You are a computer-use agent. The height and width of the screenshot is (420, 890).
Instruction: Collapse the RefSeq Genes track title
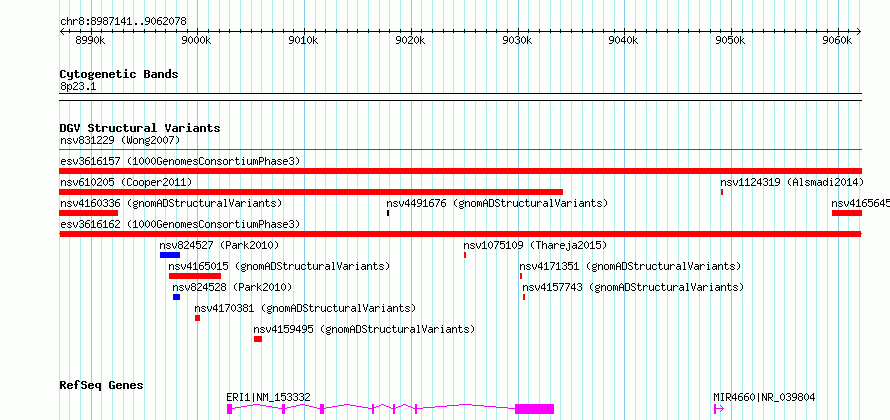click(101, 385)
